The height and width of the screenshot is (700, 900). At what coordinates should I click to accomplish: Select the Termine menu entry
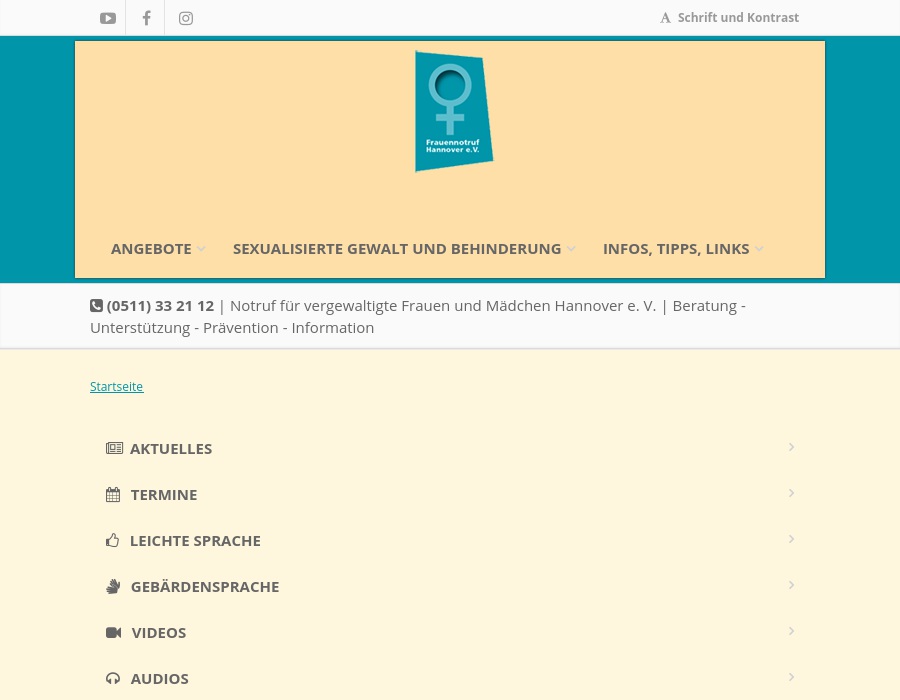click(164, 495)
